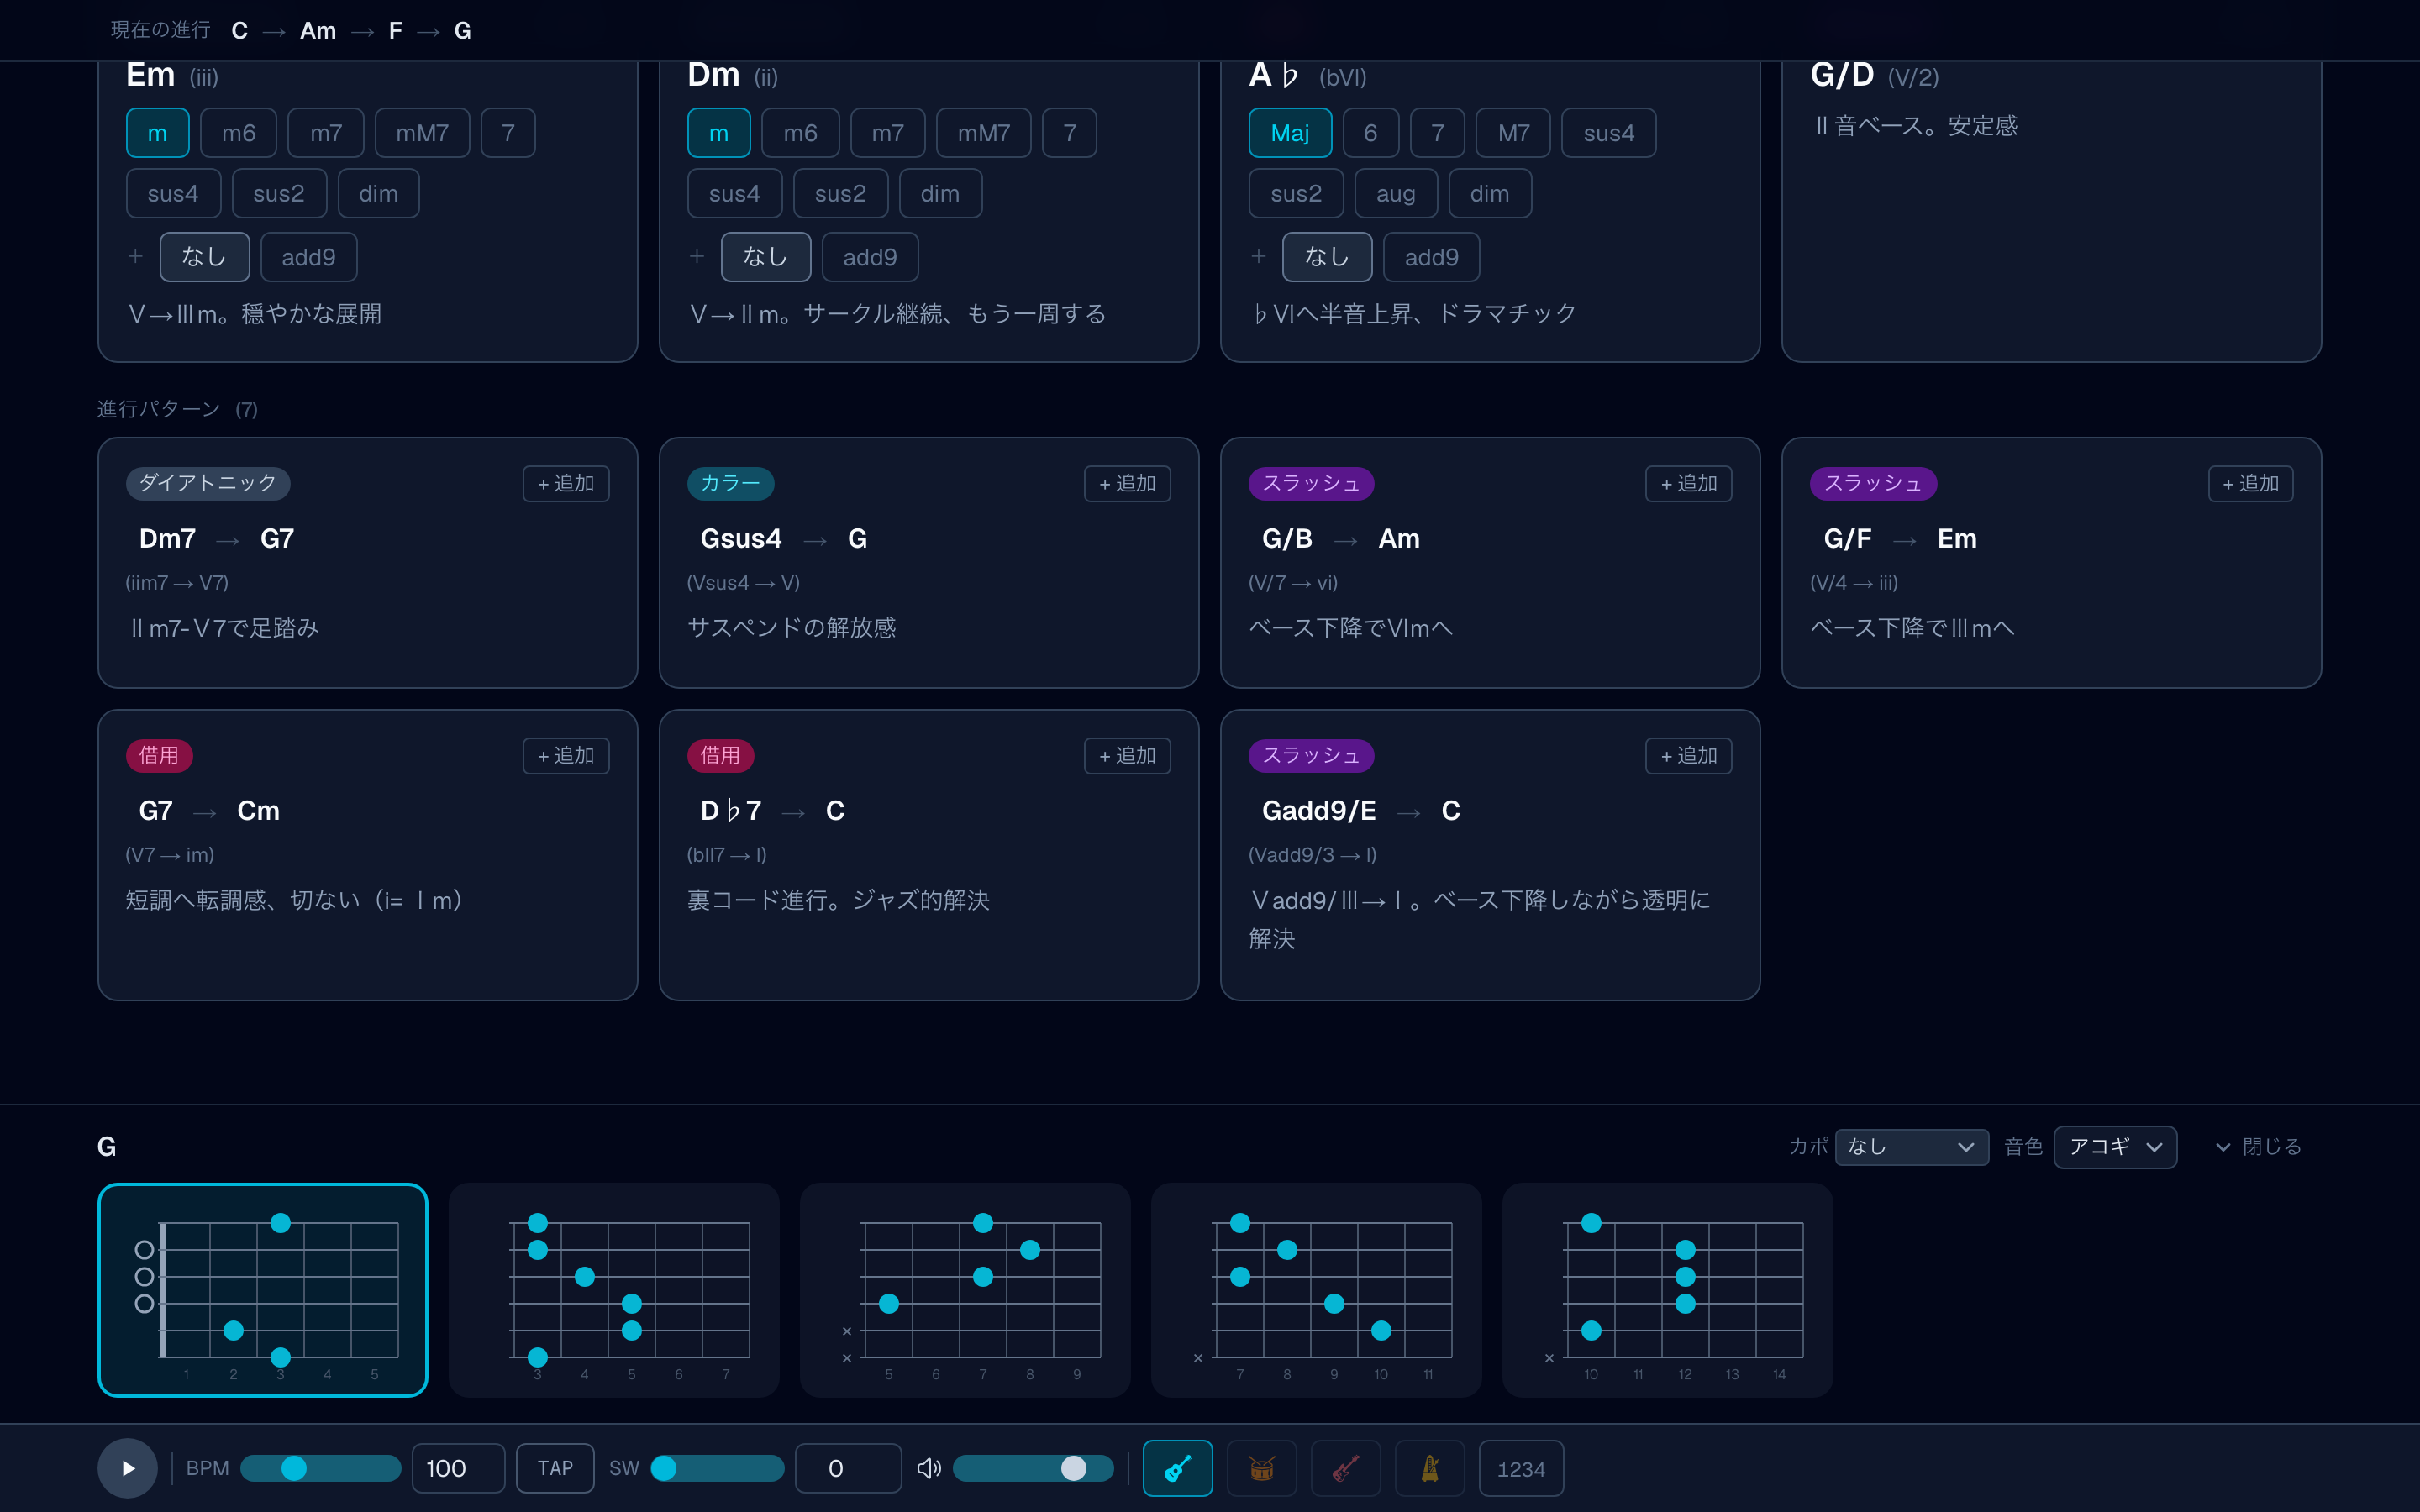Select mM7 quality for Em

coord(422,132)
